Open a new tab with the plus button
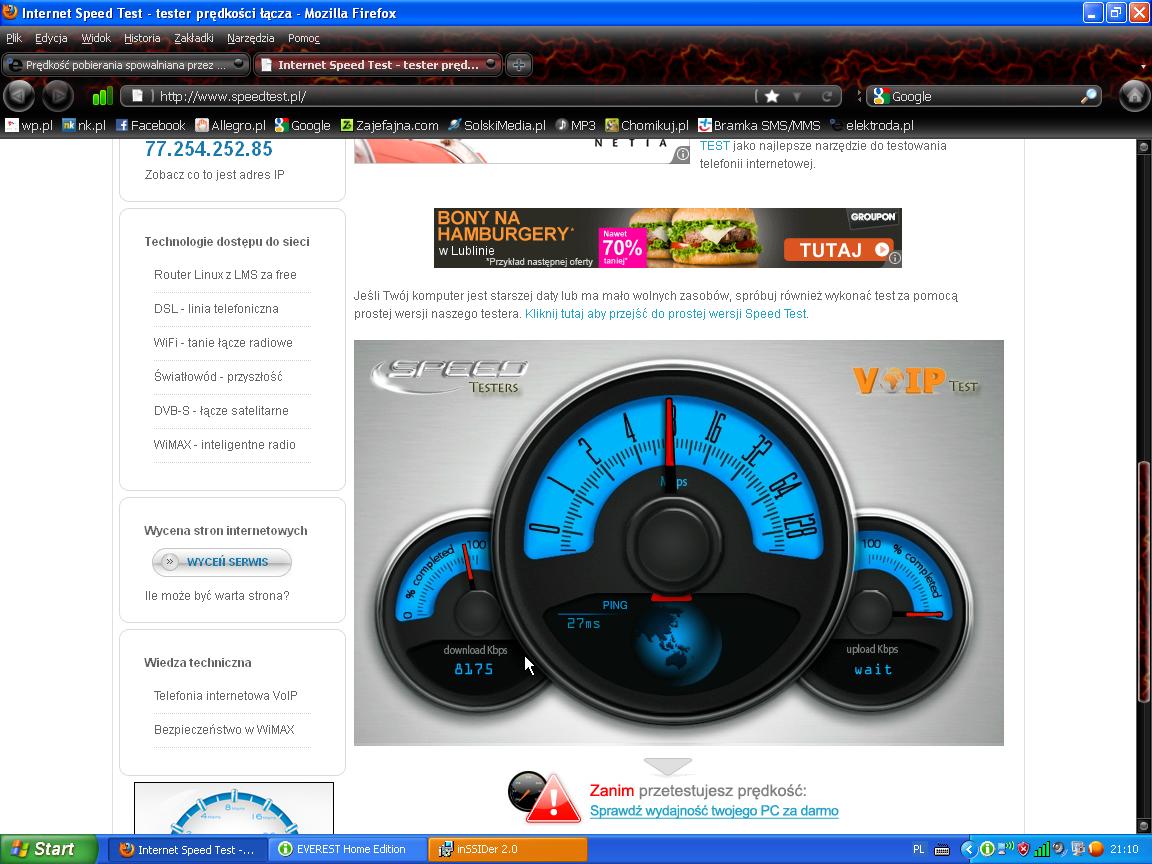The image size is (1152, 864). (519, 65)
